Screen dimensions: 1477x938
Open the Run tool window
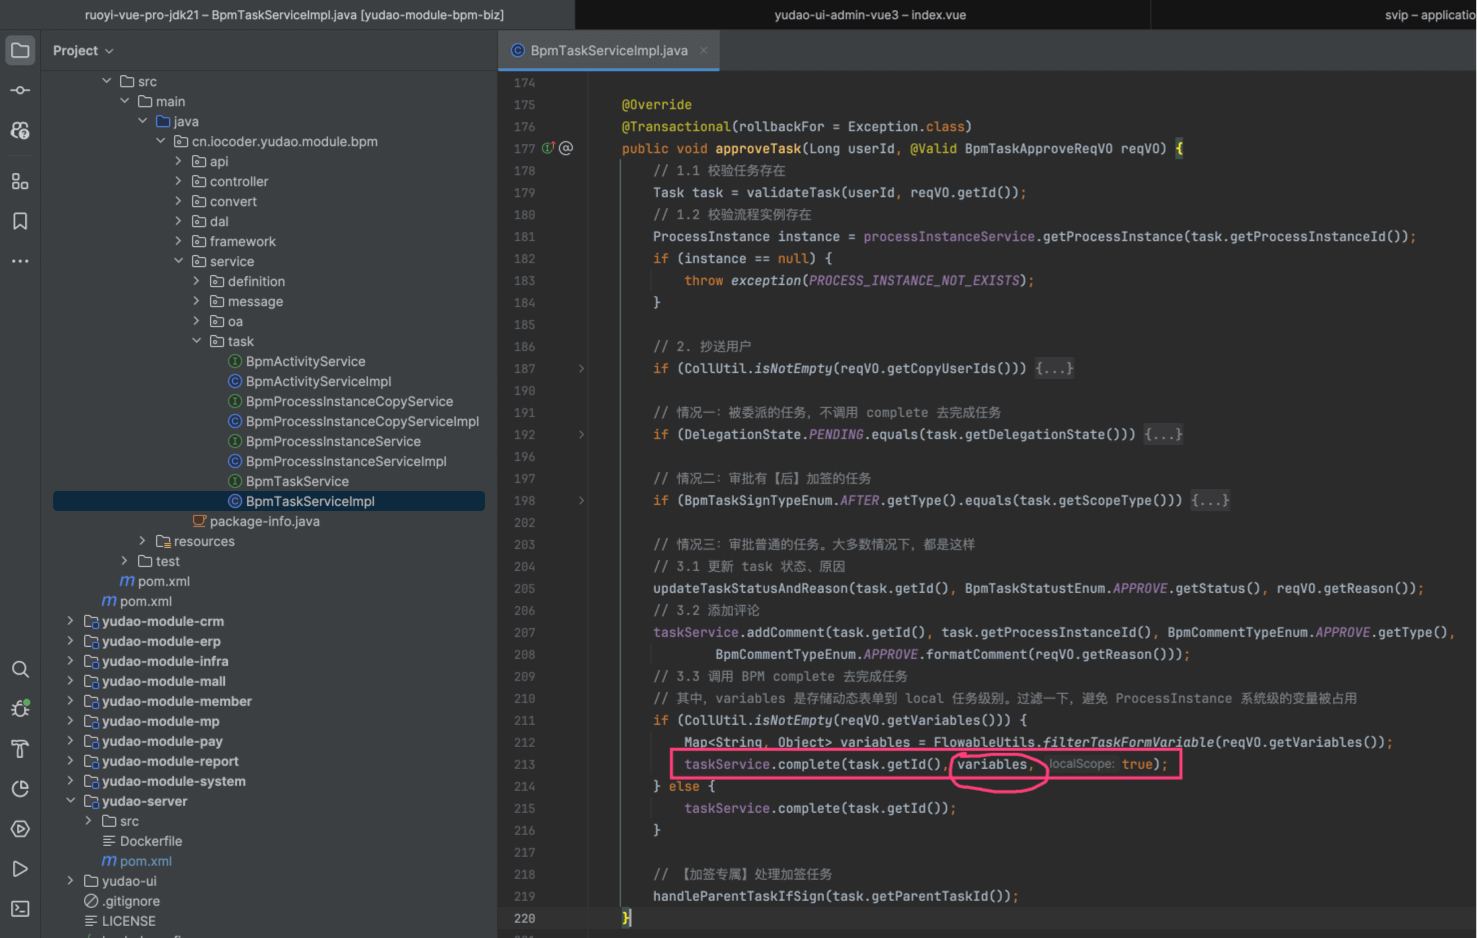pyautogui.click(x=20, y=869)
